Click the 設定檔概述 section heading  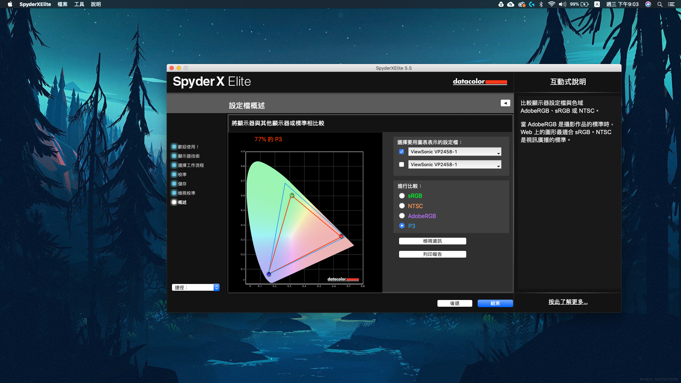point(247,106)
